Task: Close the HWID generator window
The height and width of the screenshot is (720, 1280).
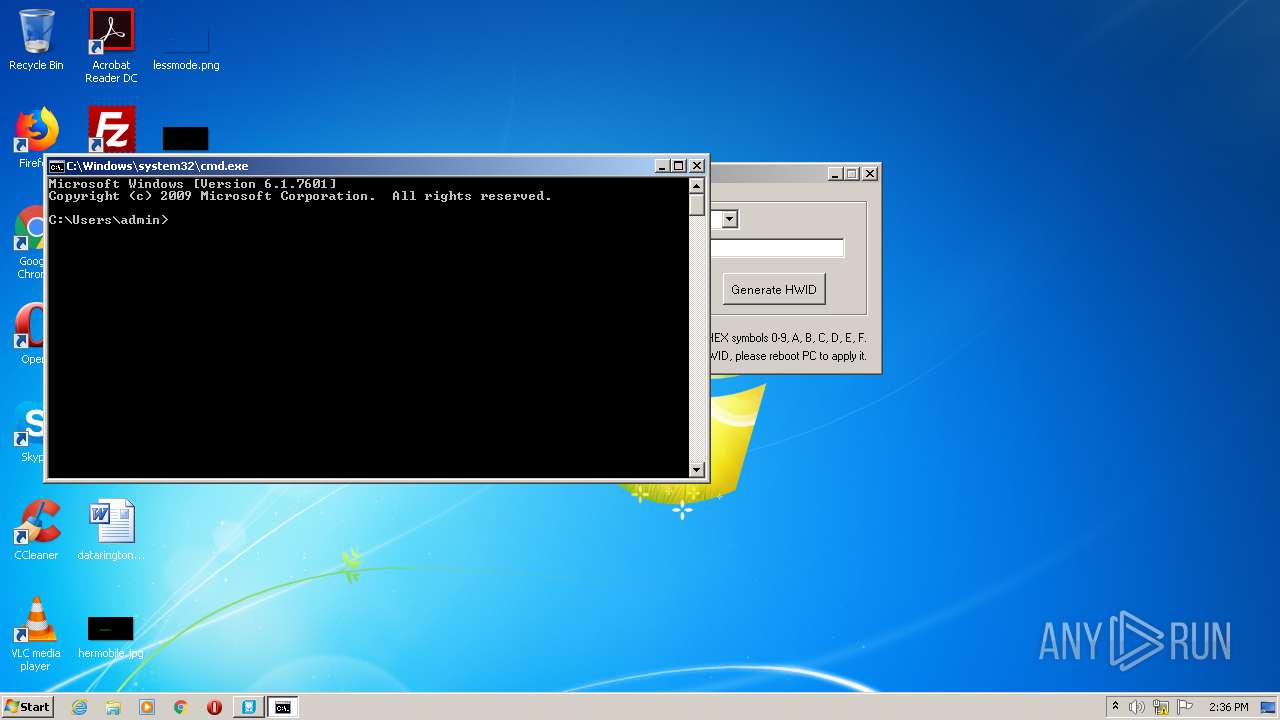Action: [x=870, y=173]
